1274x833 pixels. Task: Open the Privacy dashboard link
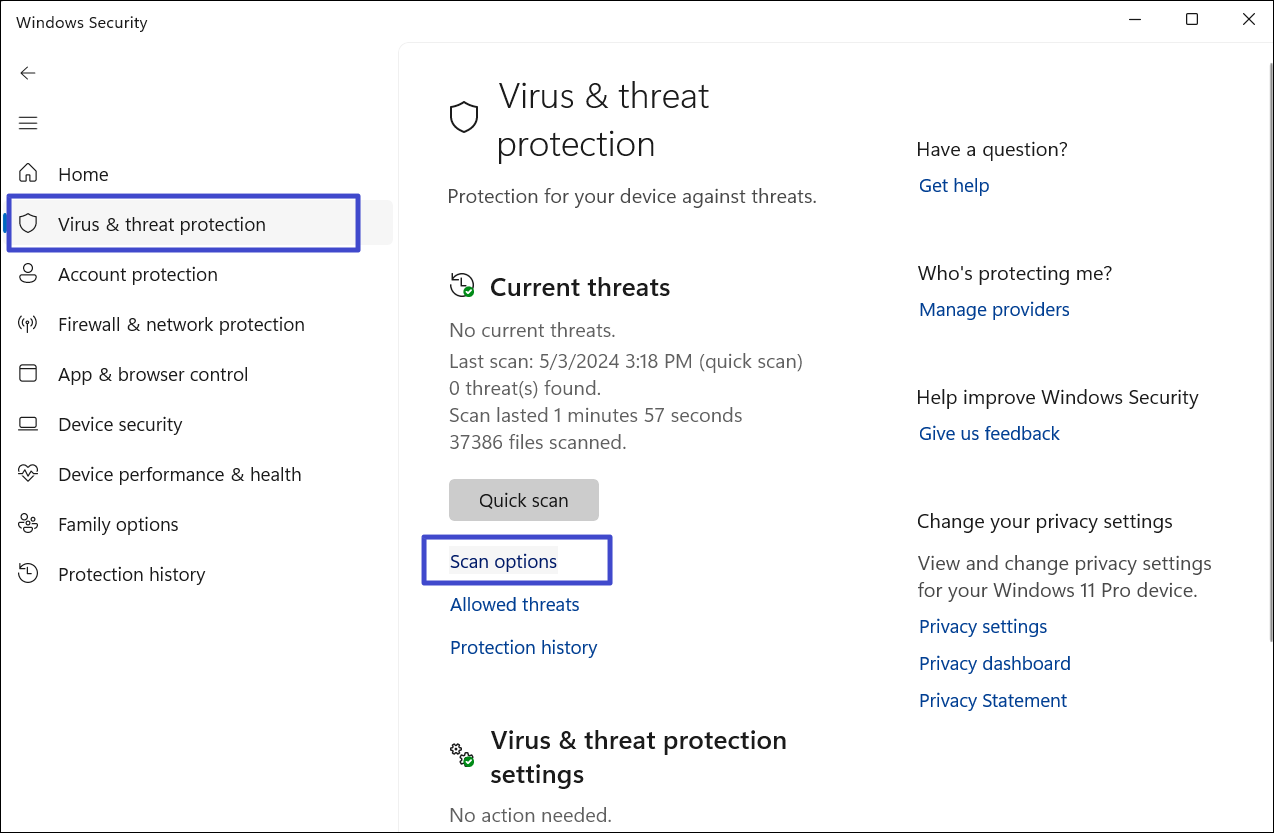994,663
